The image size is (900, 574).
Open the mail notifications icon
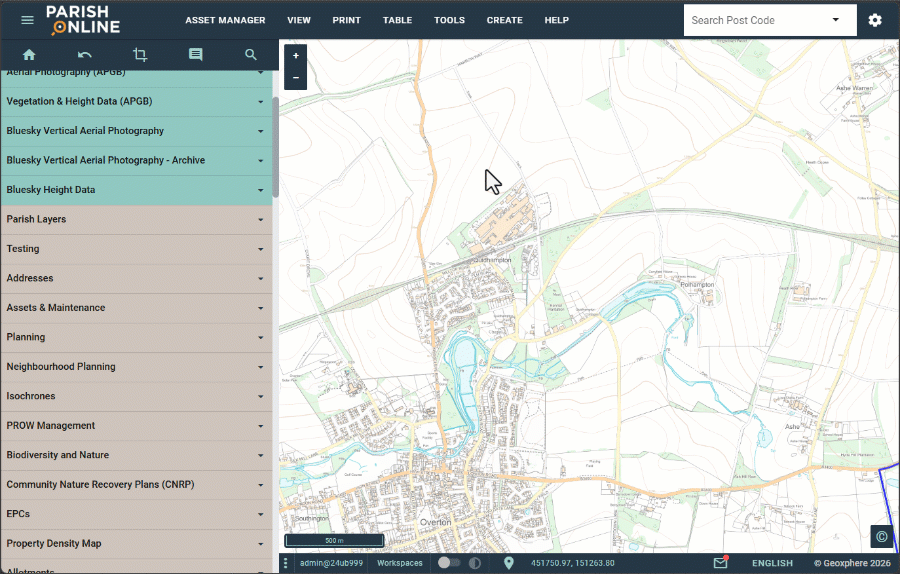(x=720, y=563)
